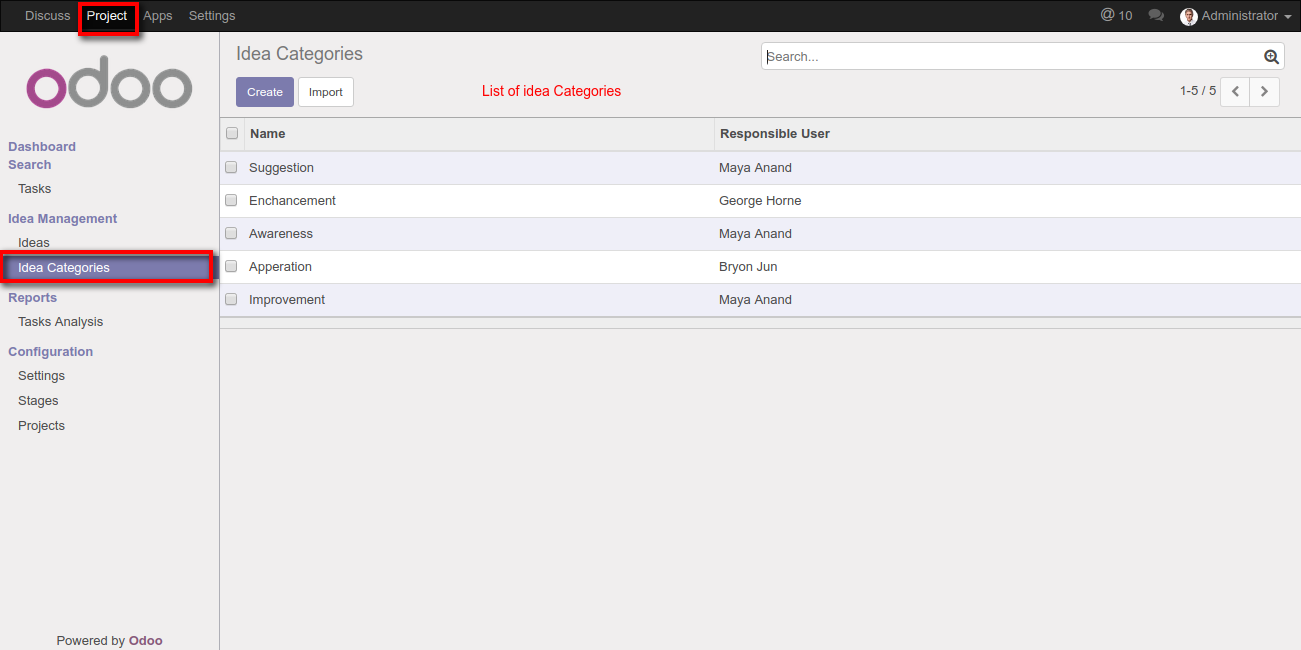Check the Enchancement row checkbox
1301x650 pixels.
[231, 200]
